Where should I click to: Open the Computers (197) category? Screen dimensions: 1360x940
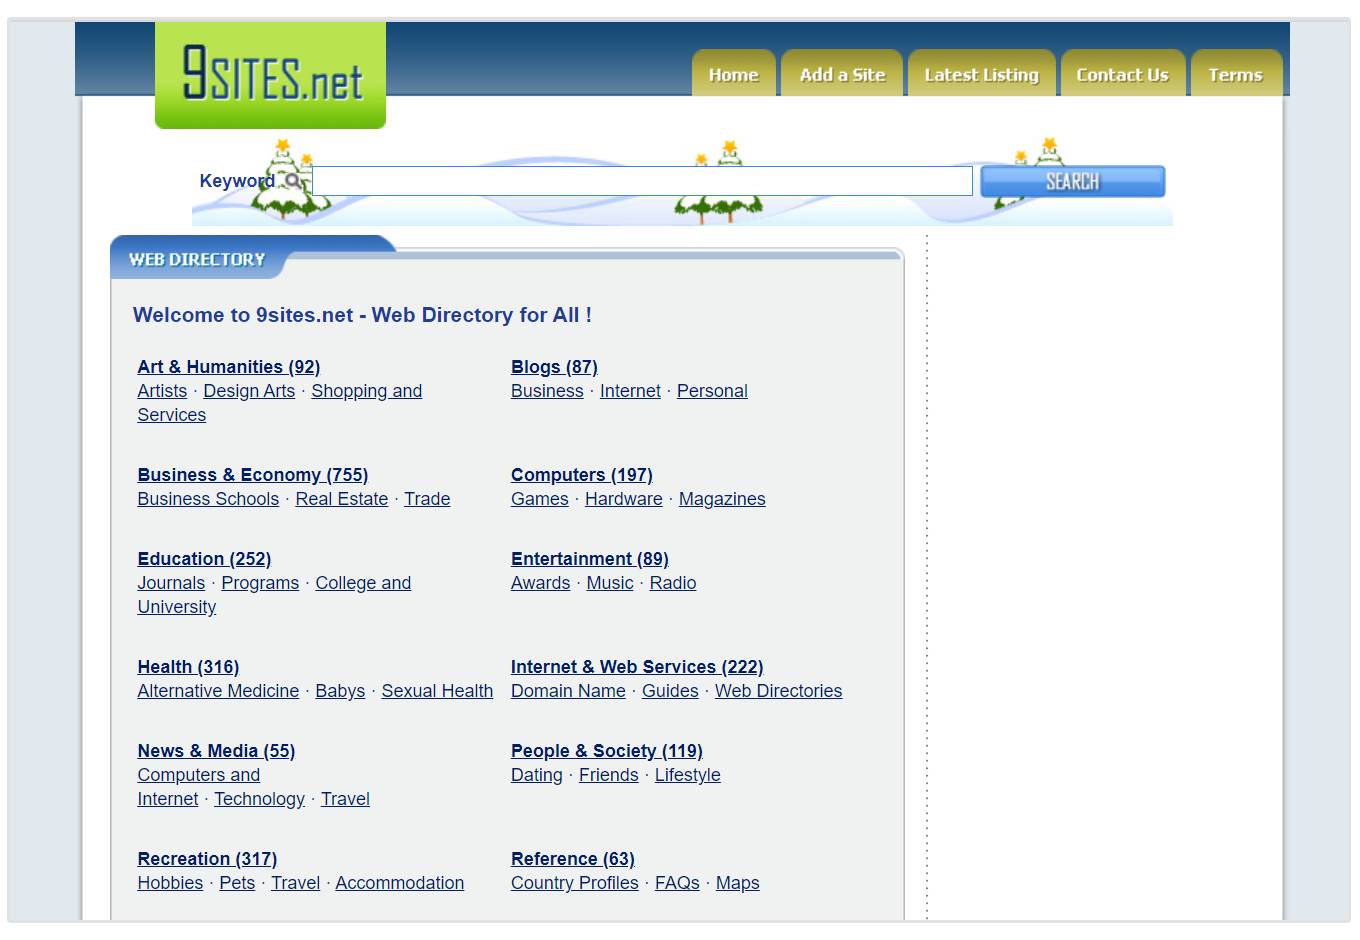[x=581, y=475]
